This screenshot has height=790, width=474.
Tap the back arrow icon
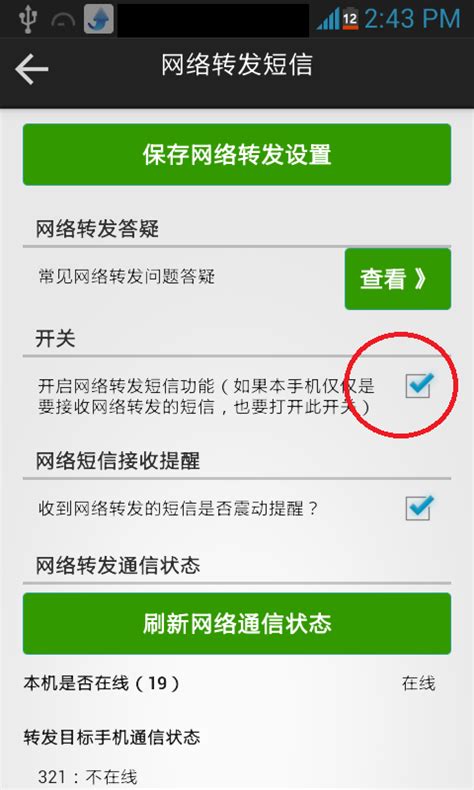pos(32,69)
